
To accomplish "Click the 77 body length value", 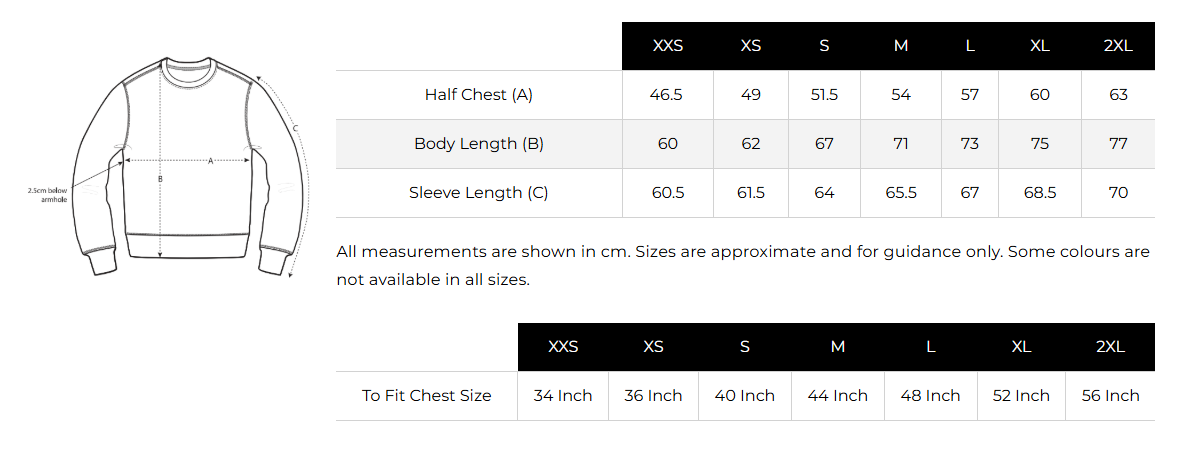I will click(x=1118, y=144).
